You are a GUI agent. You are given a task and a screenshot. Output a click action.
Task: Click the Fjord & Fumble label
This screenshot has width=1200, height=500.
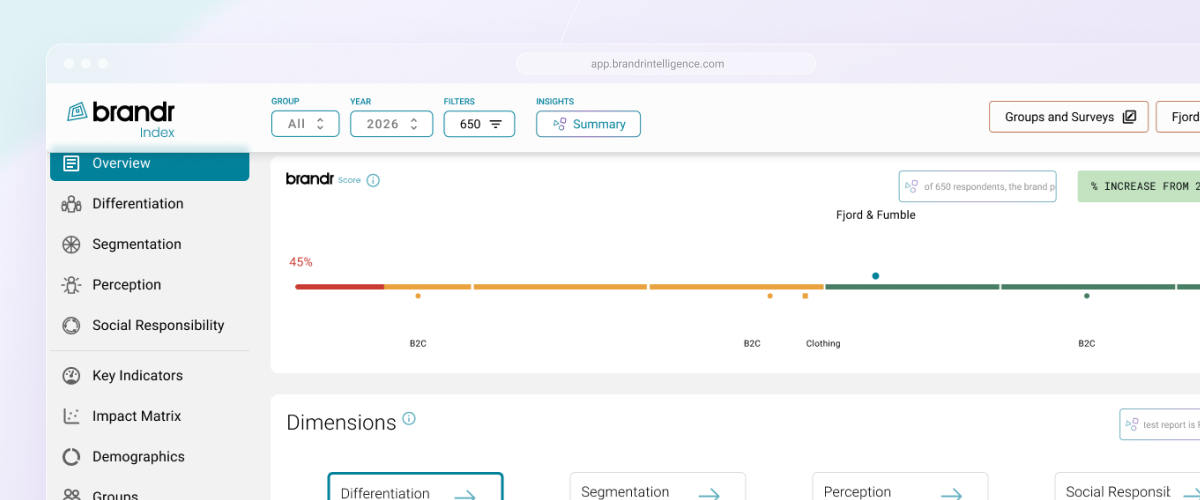coord(876,215)
